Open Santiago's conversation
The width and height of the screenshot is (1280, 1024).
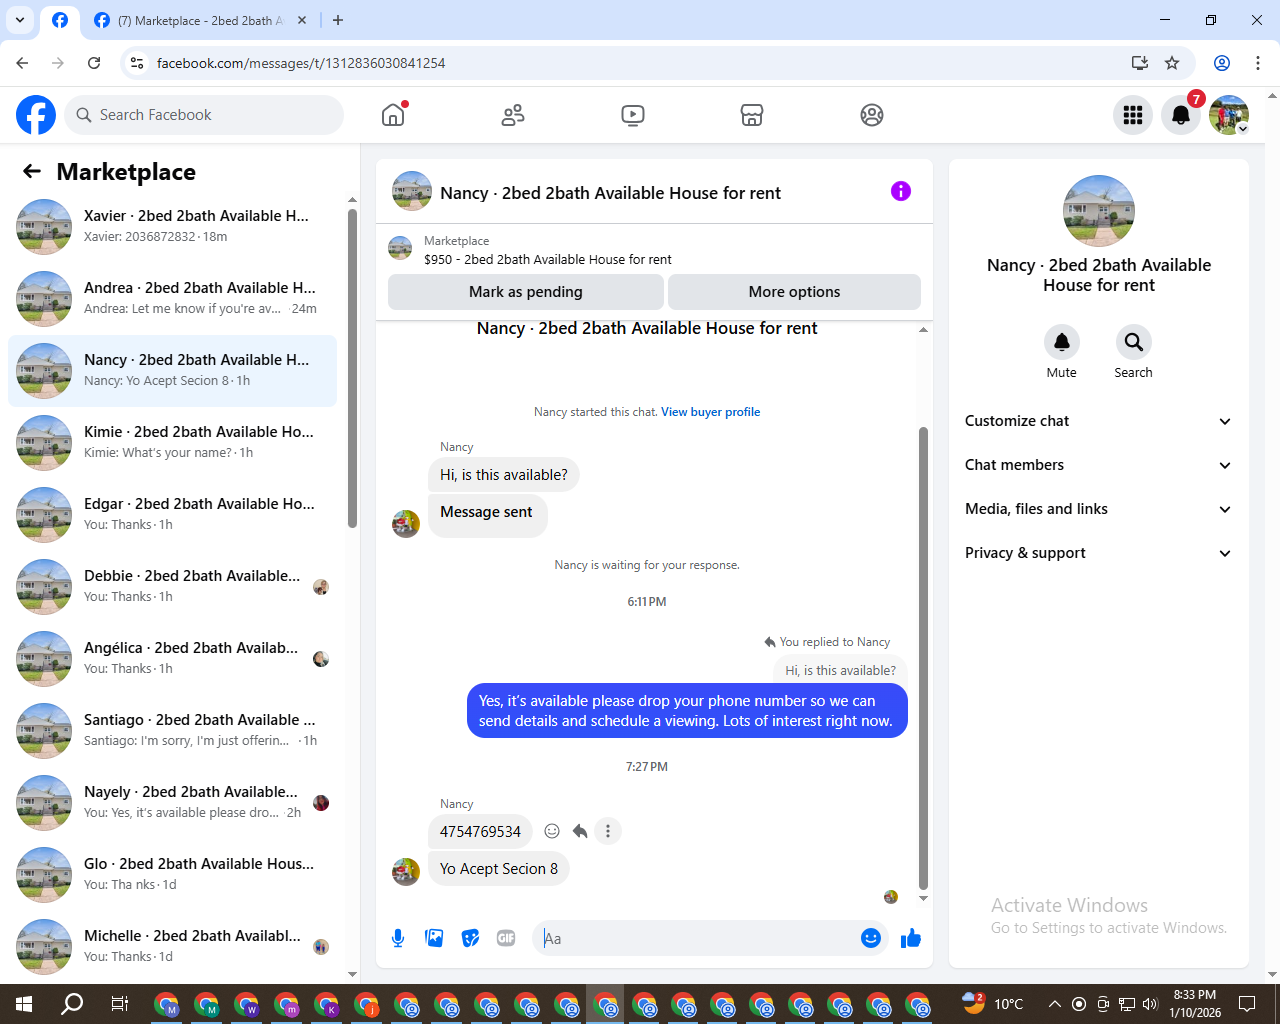172,731
